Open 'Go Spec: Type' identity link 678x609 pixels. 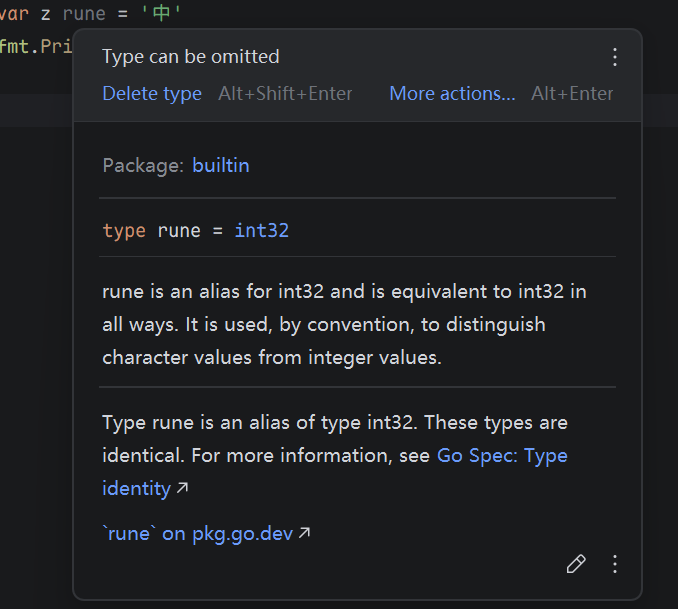tap(502, 455)
